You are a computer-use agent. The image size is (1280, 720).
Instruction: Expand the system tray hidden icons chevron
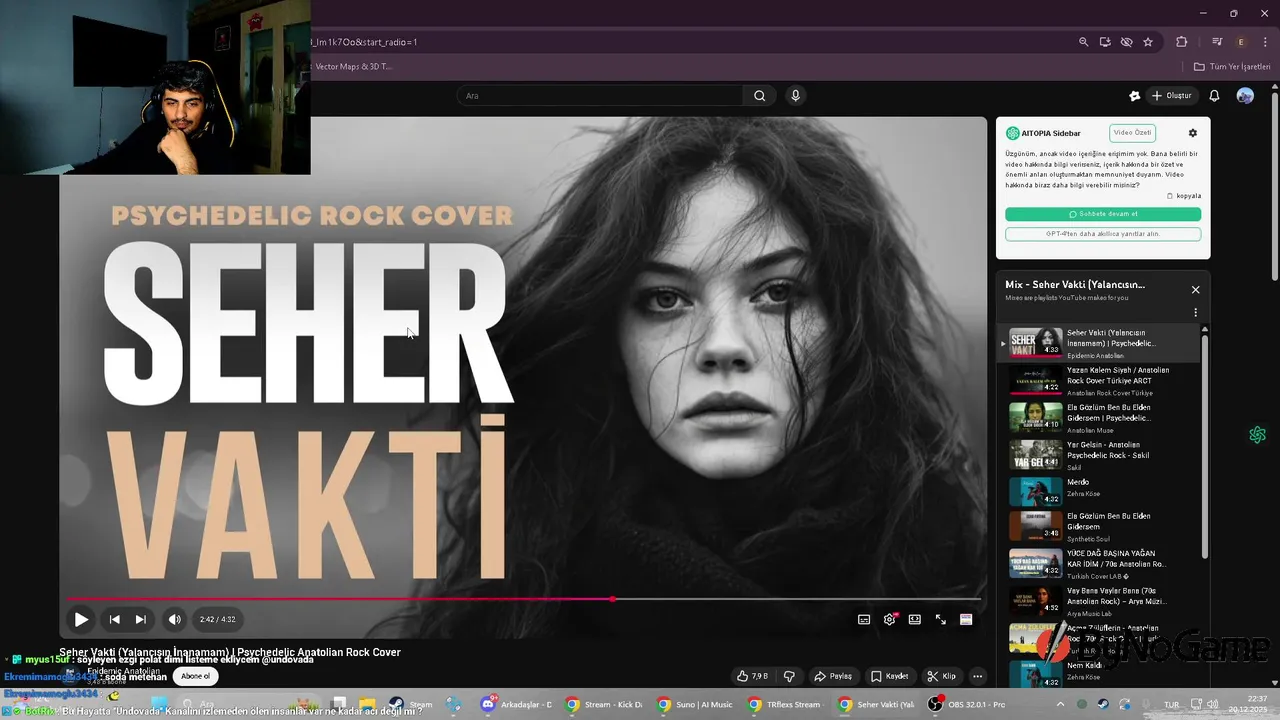pyautogui.click(x=1060, y=705)
